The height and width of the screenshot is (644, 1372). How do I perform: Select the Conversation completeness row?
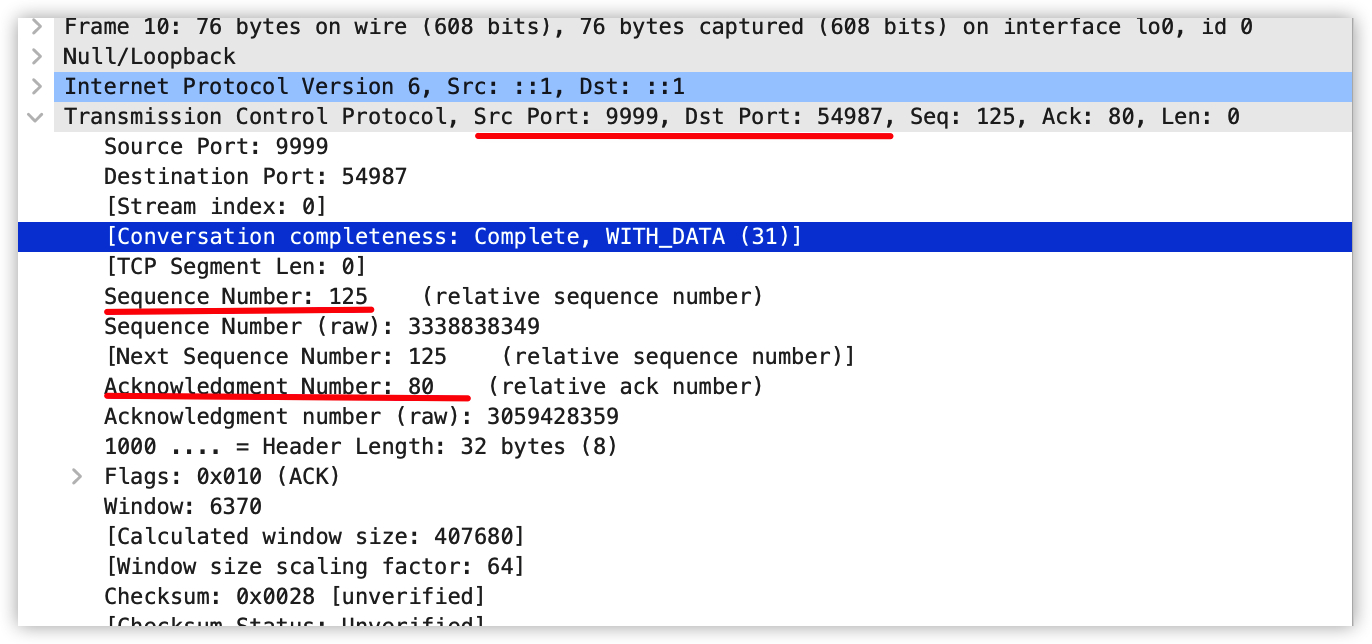point(453,237)
